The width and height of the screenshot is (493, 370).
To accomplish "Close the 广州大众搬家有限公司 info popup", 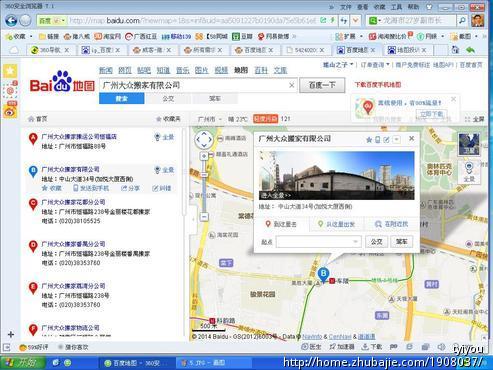I will point(412,138).
